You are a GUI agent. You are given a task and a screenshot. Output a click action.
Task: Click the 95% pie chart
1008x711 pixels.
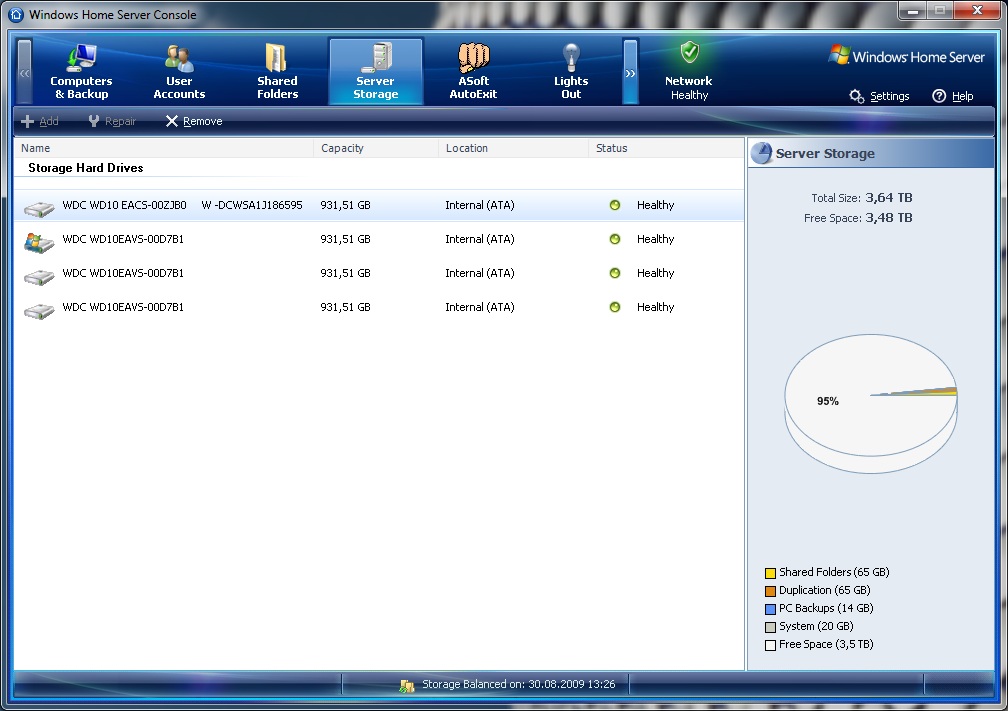[x=871, y=403]
